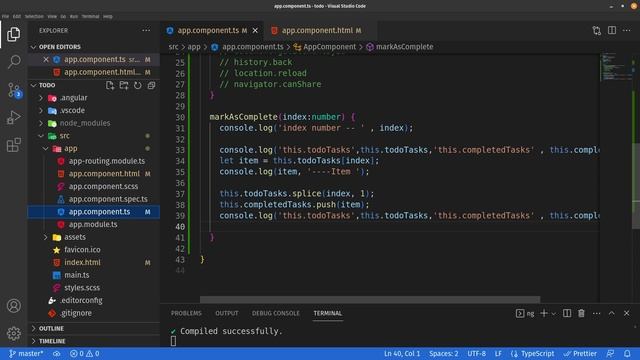Open the Terminal menu in menu bar
Screen dimensions: 640x360
(x=90, y=16)
